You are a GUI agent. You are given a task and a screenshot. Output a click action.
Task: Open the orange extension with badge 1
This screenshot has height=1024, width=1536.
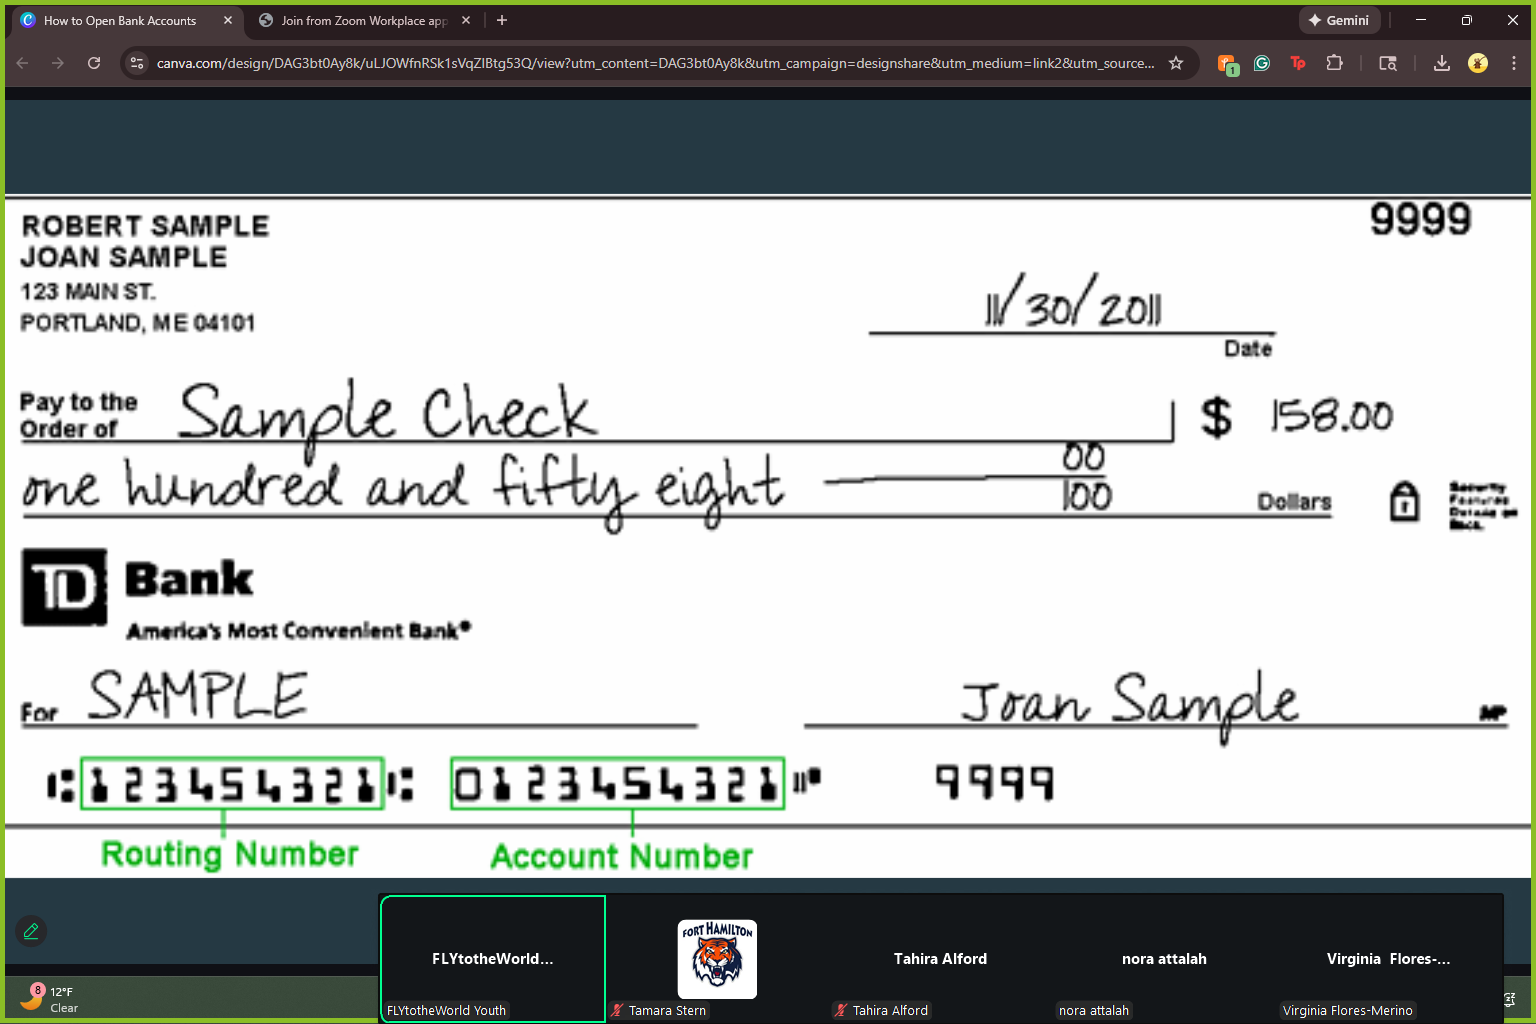(1227, 64)
